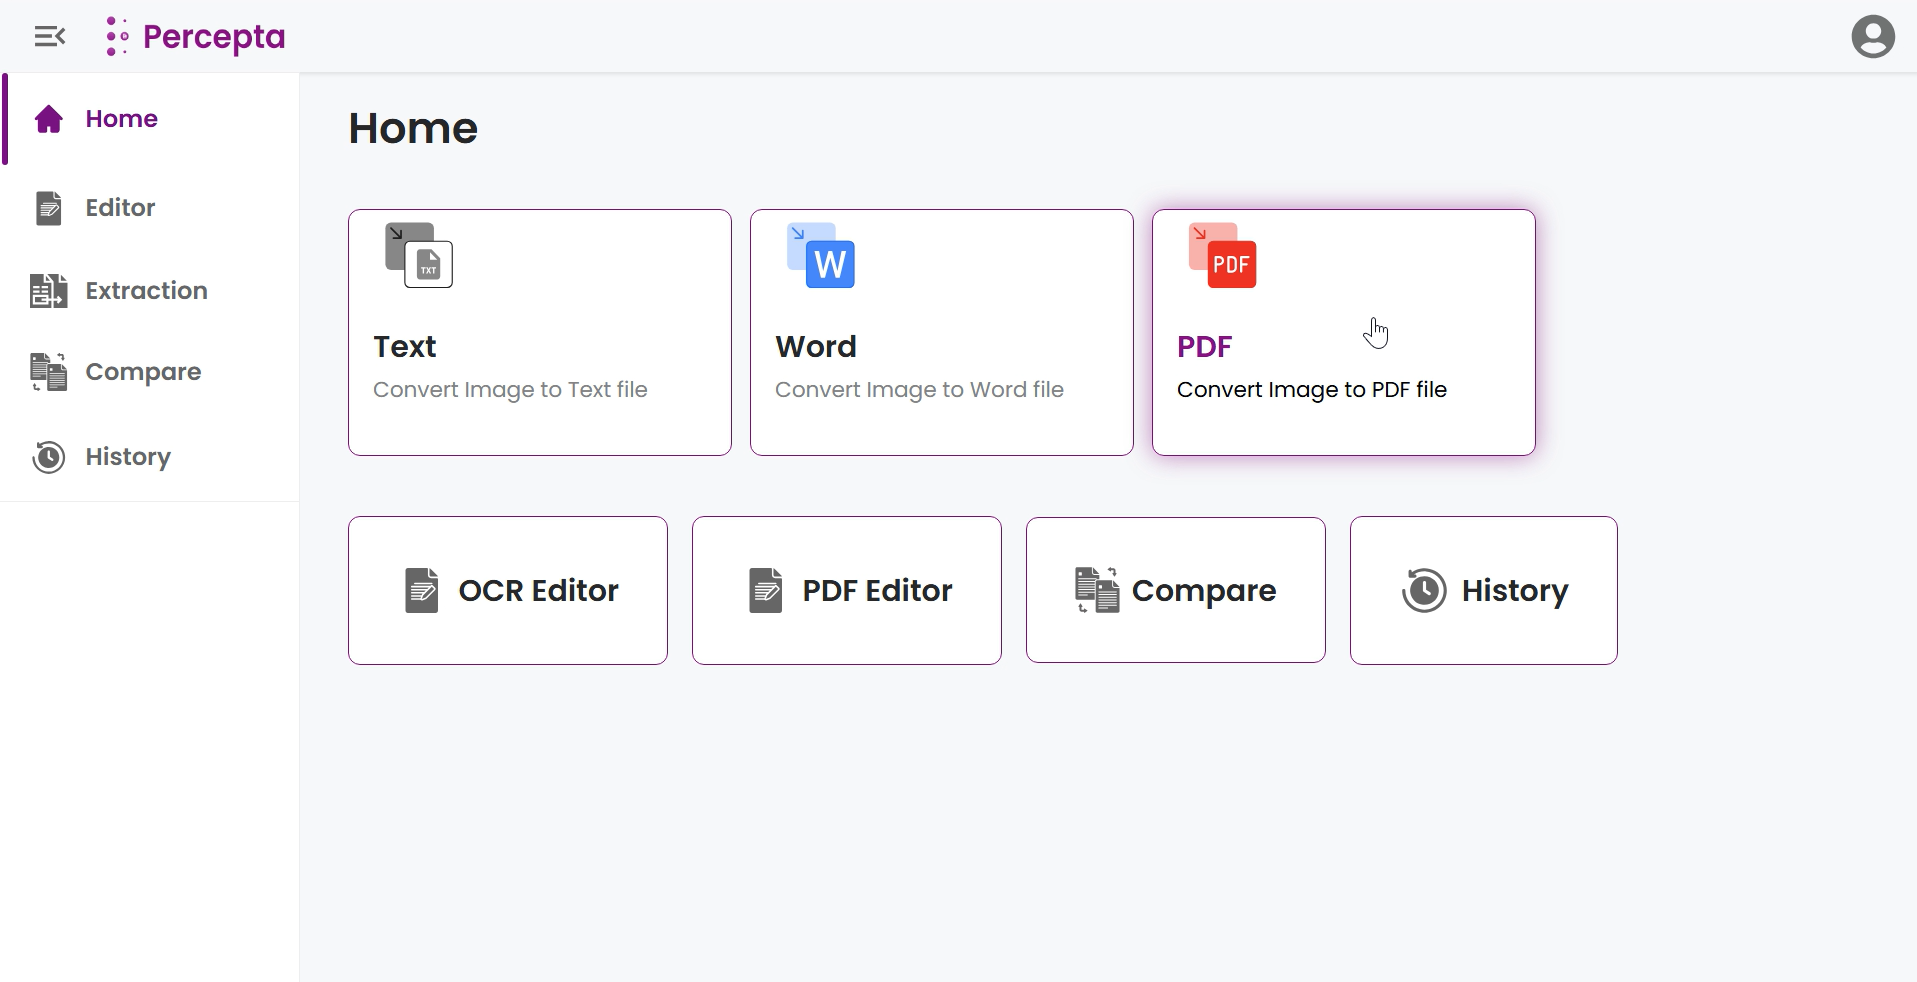Collapse the sidebar navigation
This screenshot has height=982, width=1917.
coord(49,36)
